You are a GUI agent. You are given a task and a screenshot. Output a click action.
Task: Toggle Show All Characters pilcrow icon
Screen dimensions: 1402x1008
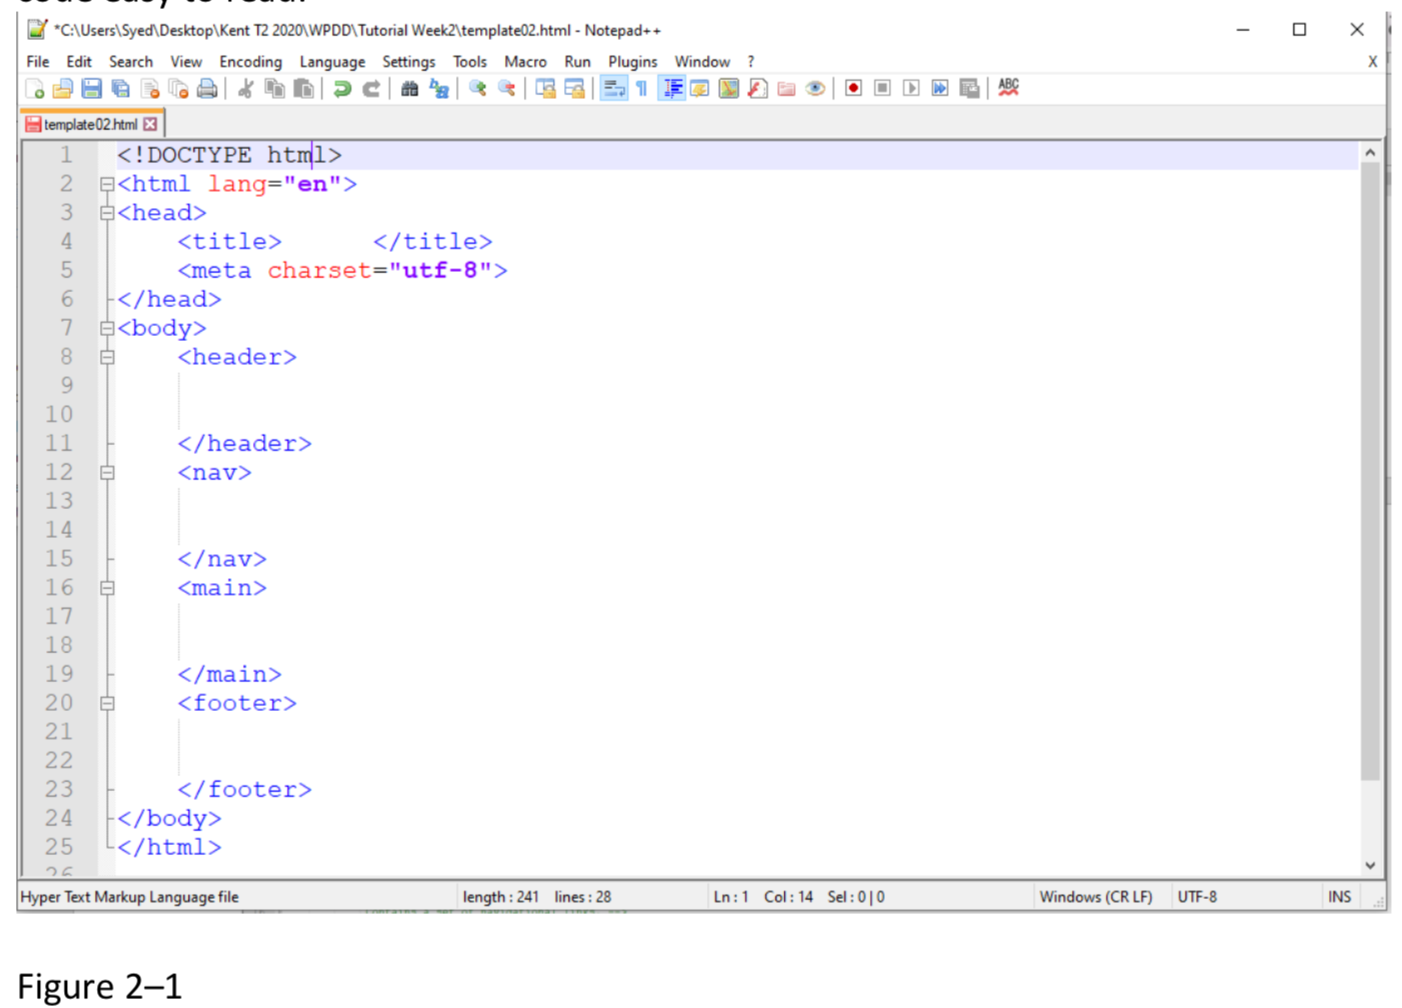tap(642, 89)
